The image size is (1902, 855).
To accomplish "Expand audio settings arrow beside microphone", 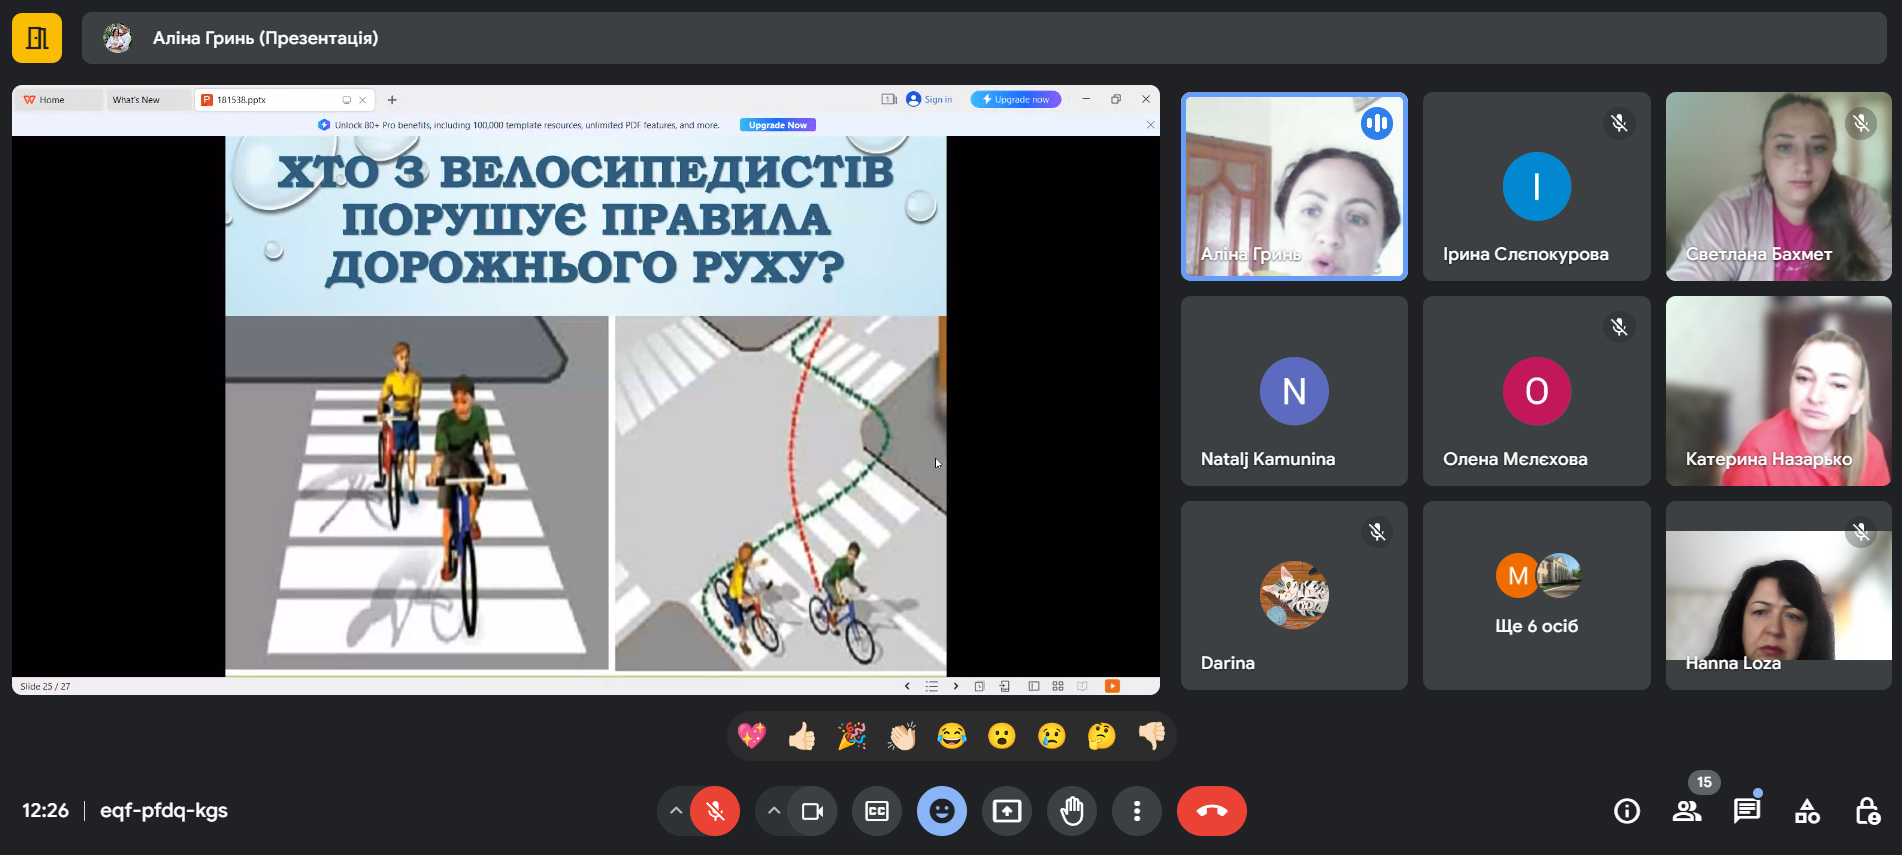I will pos(676,811).
